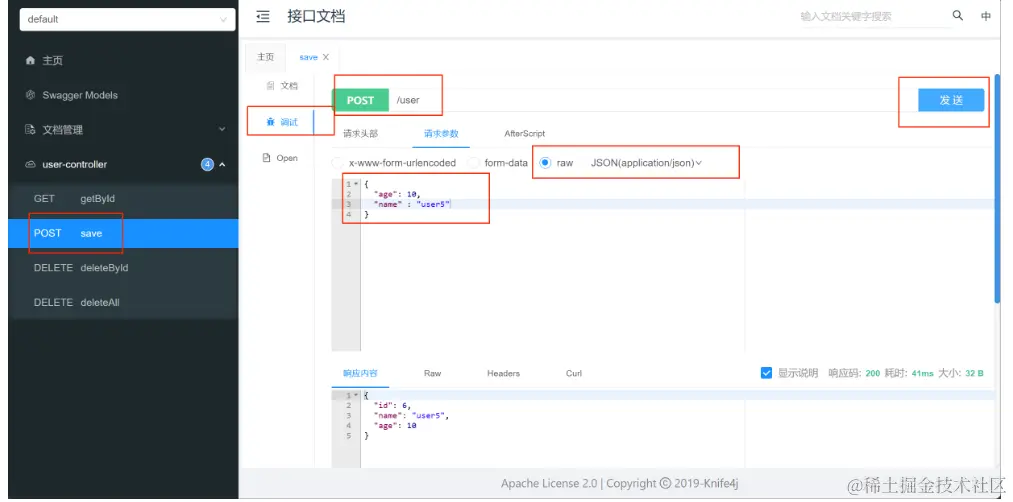Image resolution: width=1013 pixels, height=502 pixels.
Task: Click the 文档管理 document icon
Action: [x=30, y=129]
